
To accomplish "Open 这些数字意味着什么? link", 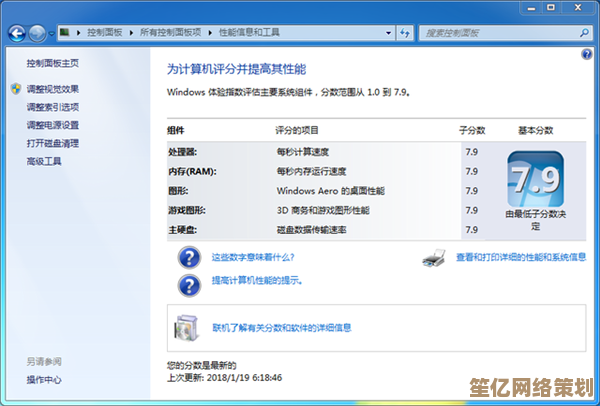I will point(253,257).
